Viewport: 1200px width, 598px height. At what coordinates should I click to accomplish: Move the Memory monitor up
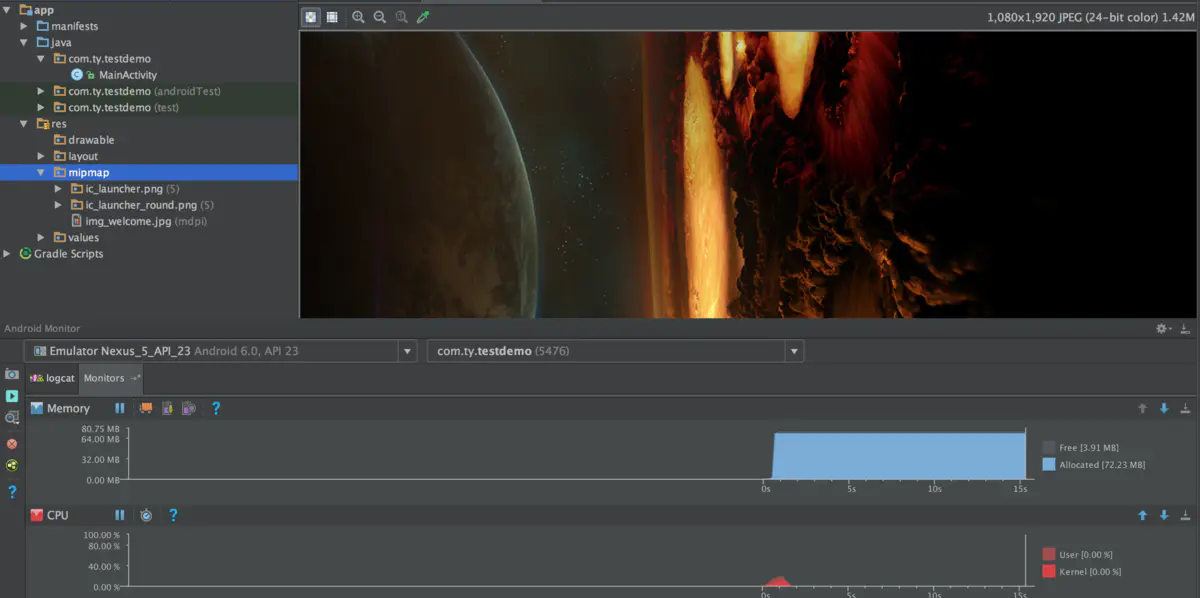pyautogui.click(x=1142, y=408)
